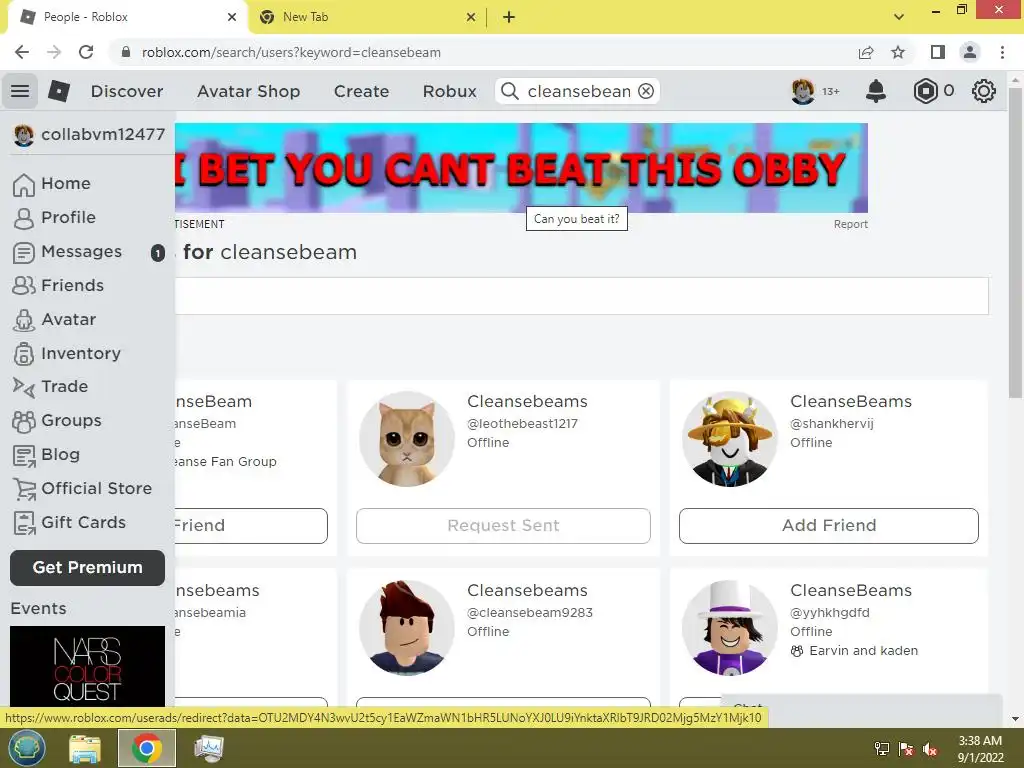Open Discover in top navigation

click(x=127, y=91)
